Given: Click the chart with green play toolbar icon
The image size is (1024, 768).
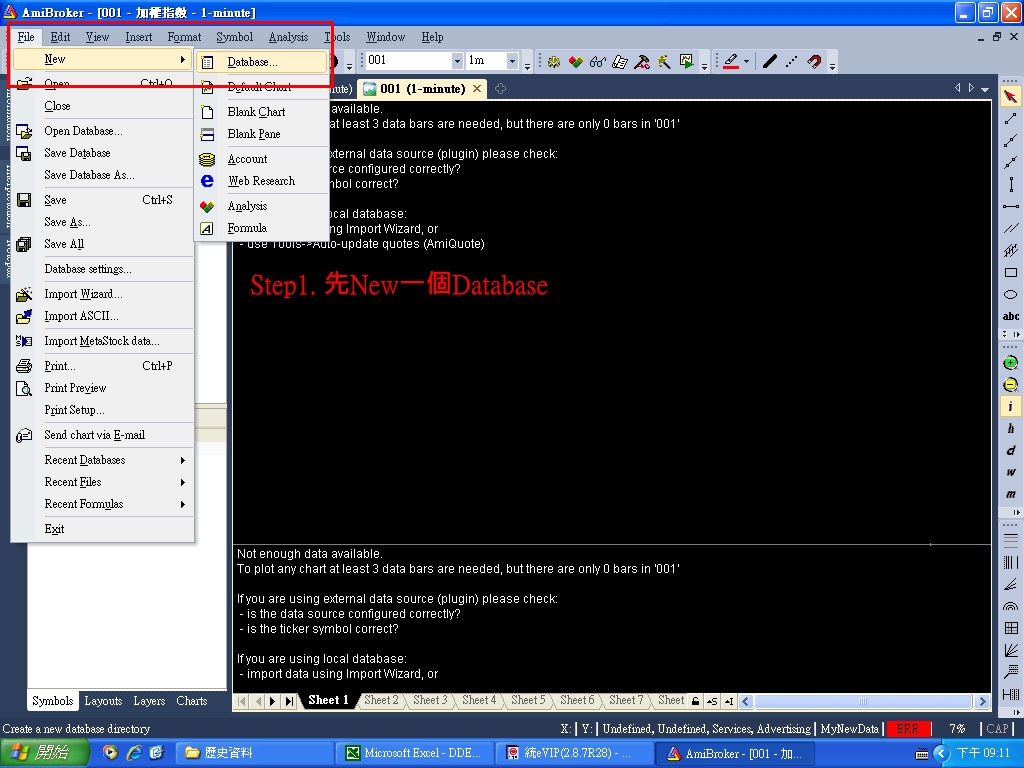Looking at the screenshot, I should (x=686, y=61).
